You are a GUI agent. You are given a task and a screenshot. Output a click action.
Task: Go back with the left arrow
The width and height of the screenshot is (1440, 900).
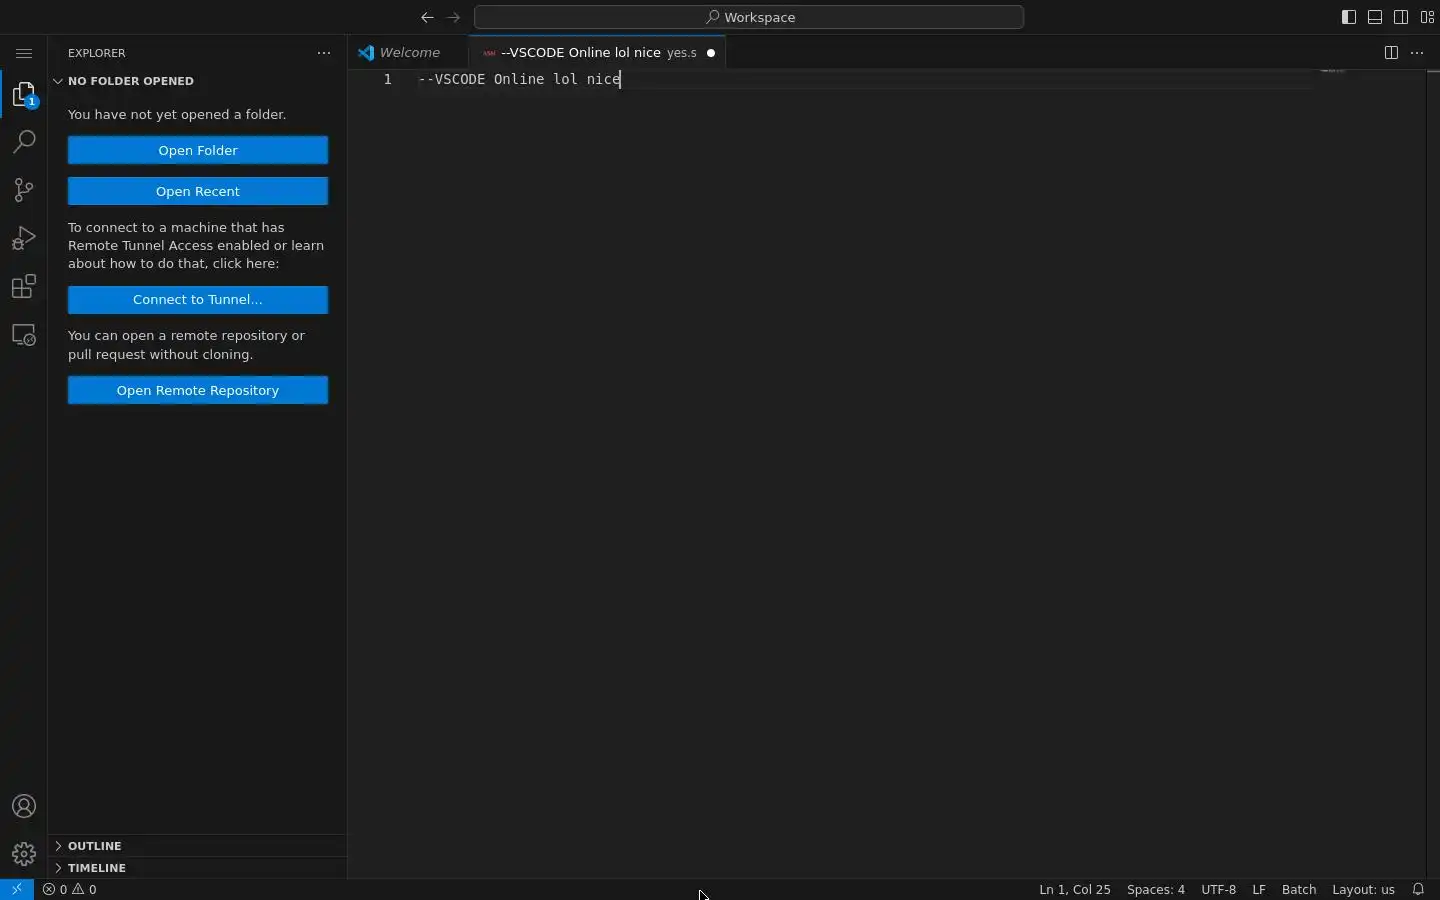pyautogui.click(x=427, y=17)
